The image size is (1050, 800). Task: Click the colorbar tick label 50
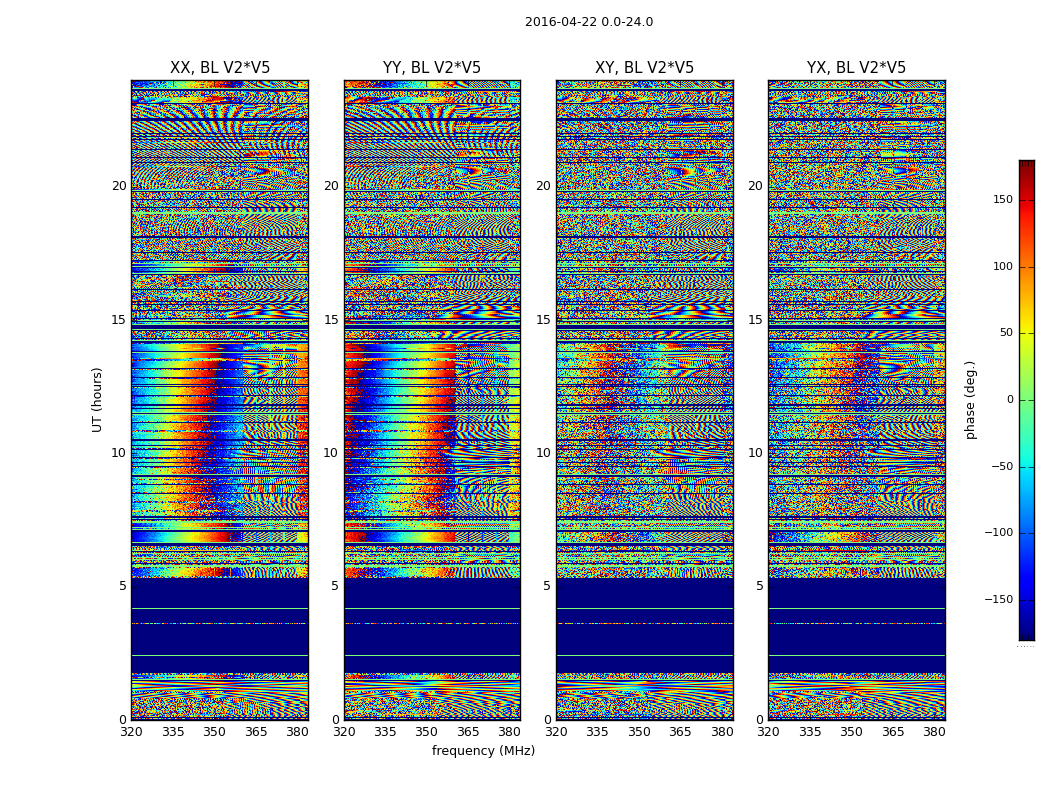[1006, 333]
